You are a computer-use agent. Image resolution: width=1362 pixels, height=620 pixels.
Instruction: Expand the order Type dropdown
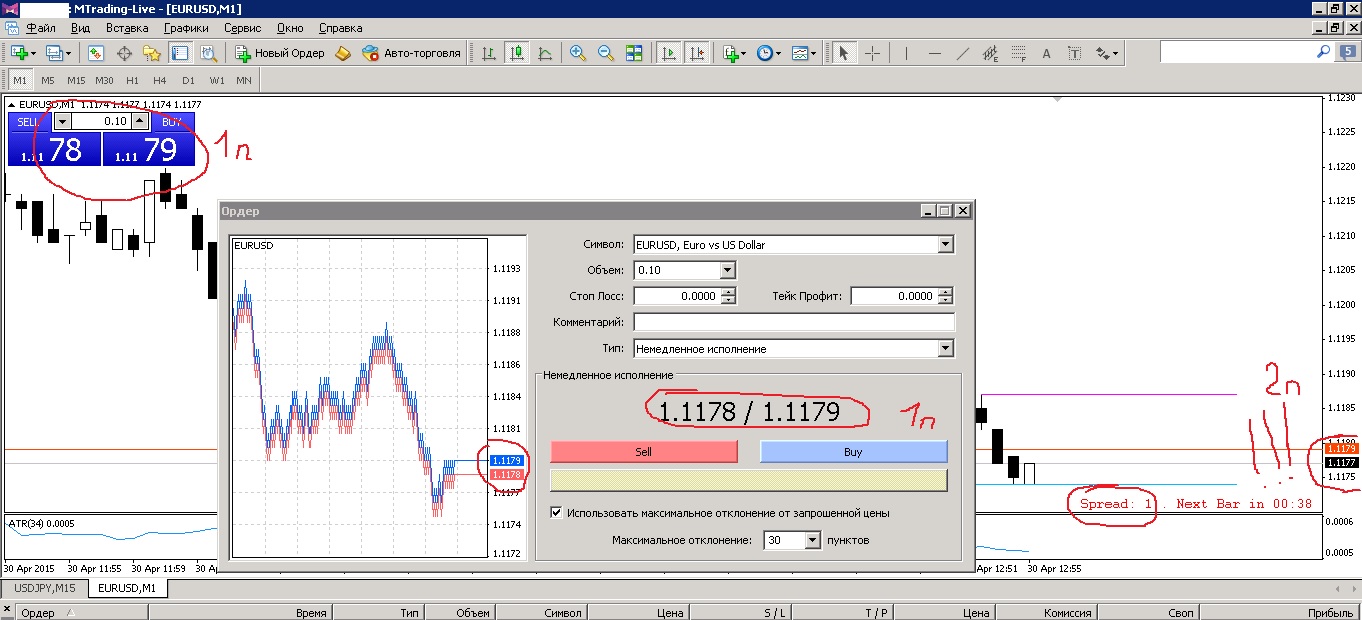click(x=945, y=349)
